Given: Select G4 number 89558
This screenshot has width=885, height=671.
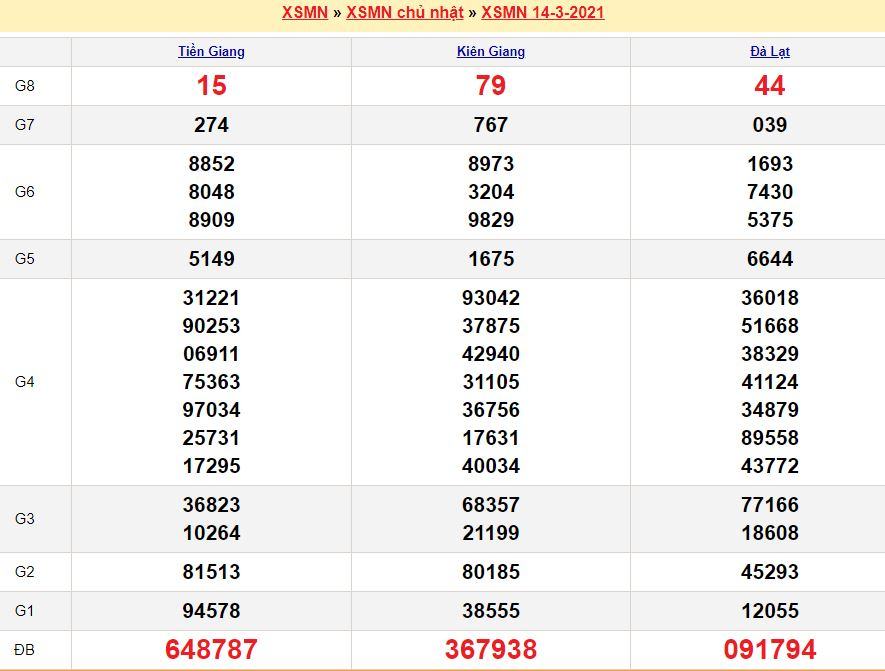Looking at the screenshot, I should 770,438.
